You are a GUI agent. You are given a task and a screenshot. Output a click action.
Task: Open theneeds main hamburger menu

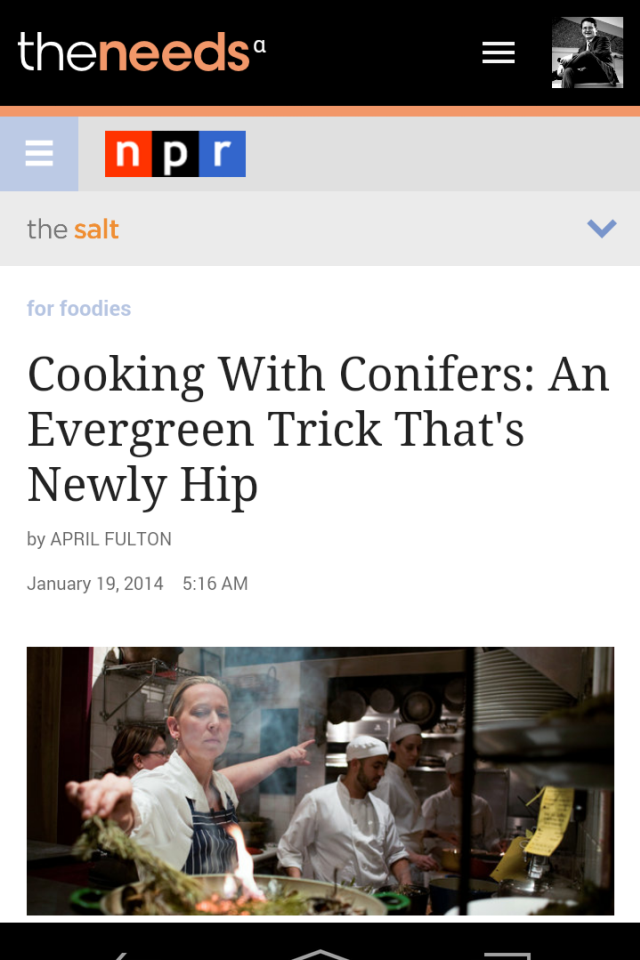point(498,53)
